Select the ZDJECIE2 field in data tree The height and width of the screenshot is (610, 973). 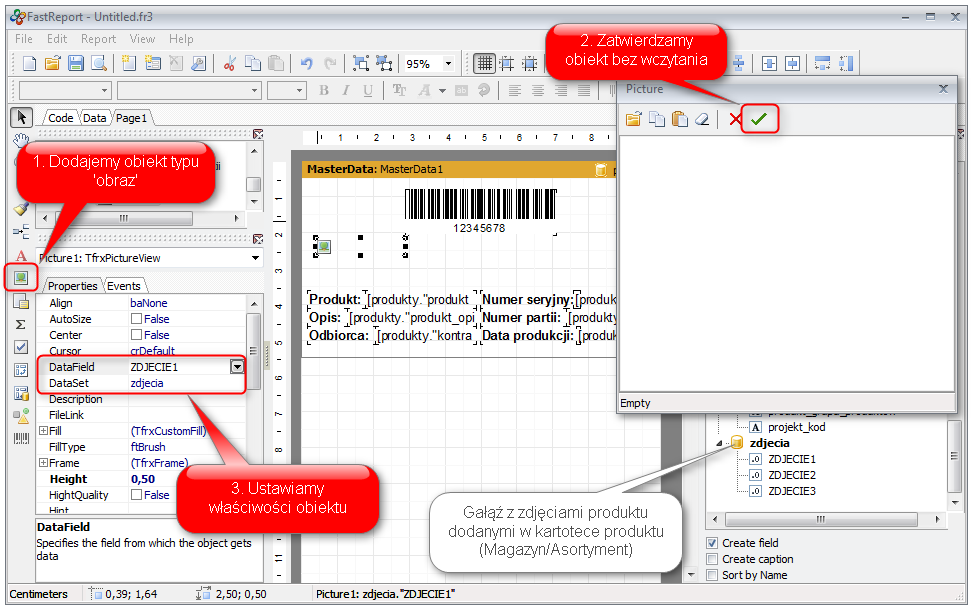coord(791,475)
